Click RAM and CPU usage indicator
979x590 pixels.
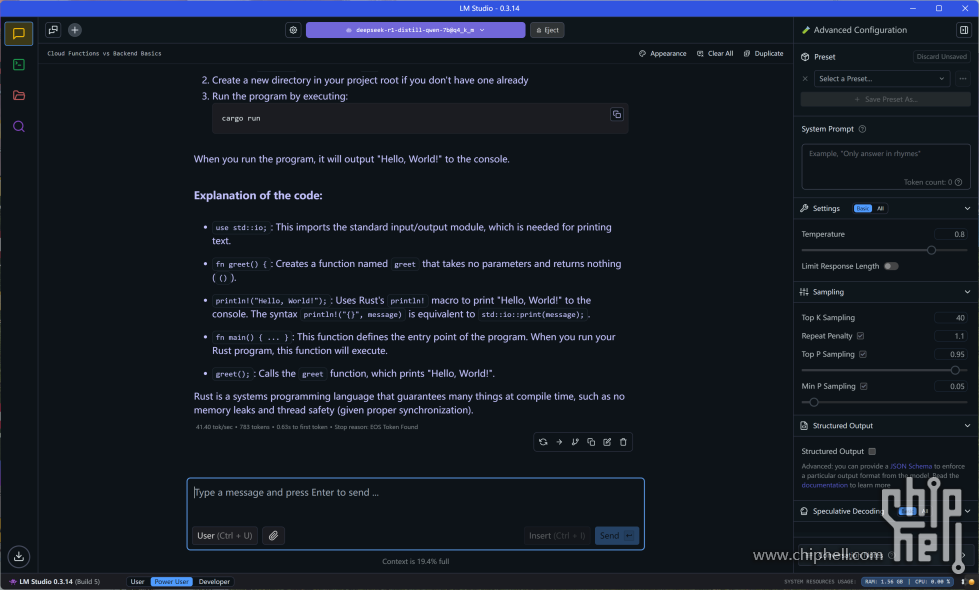(x=908, y=581)
